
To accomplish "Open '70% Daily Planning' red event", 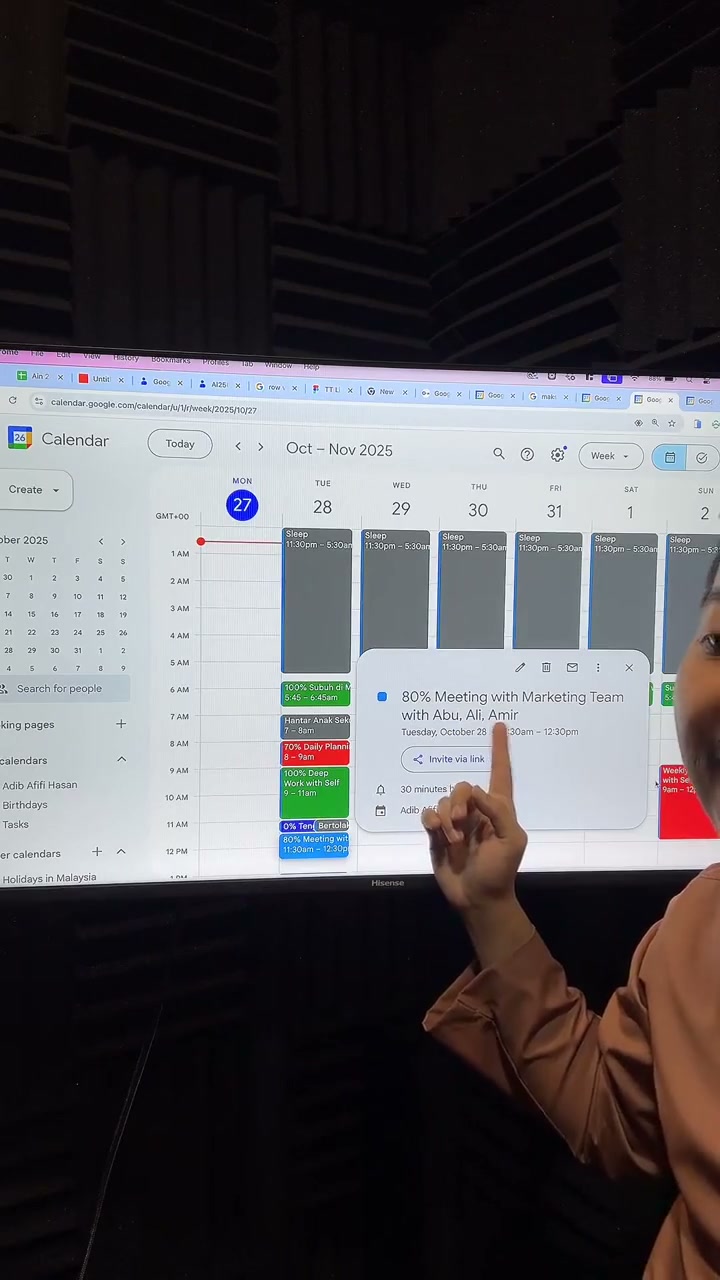I will point(315,752).
